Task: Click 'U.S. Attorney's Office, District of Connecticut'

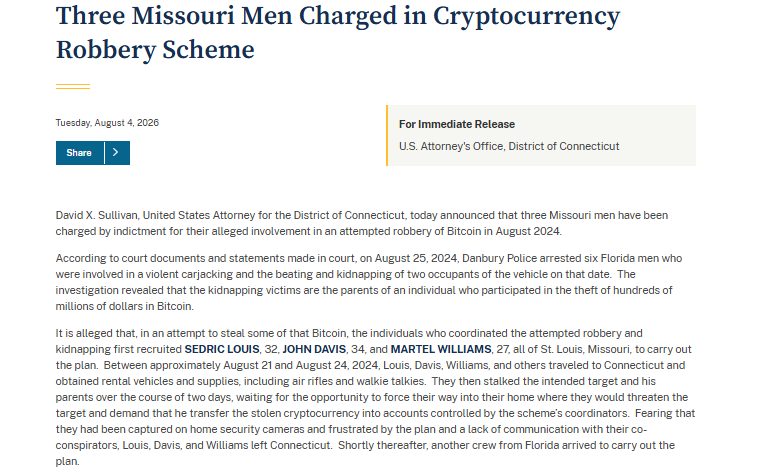Action: (509, 147)
